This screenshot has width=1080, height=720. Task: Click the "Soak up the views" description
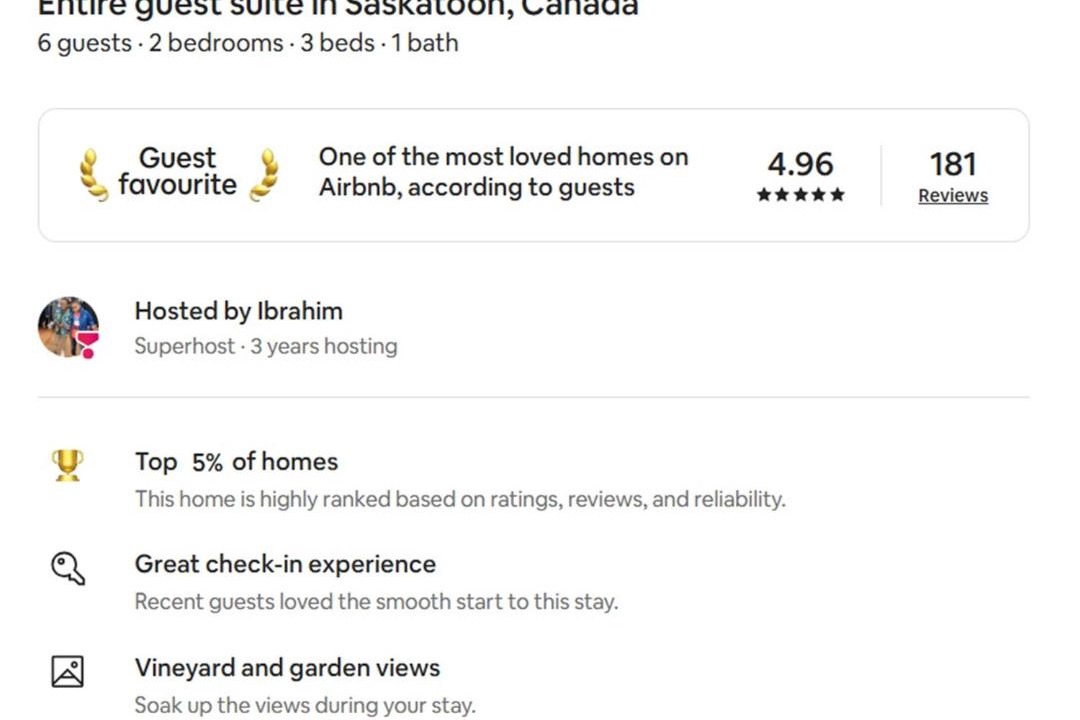coord(304,705)
